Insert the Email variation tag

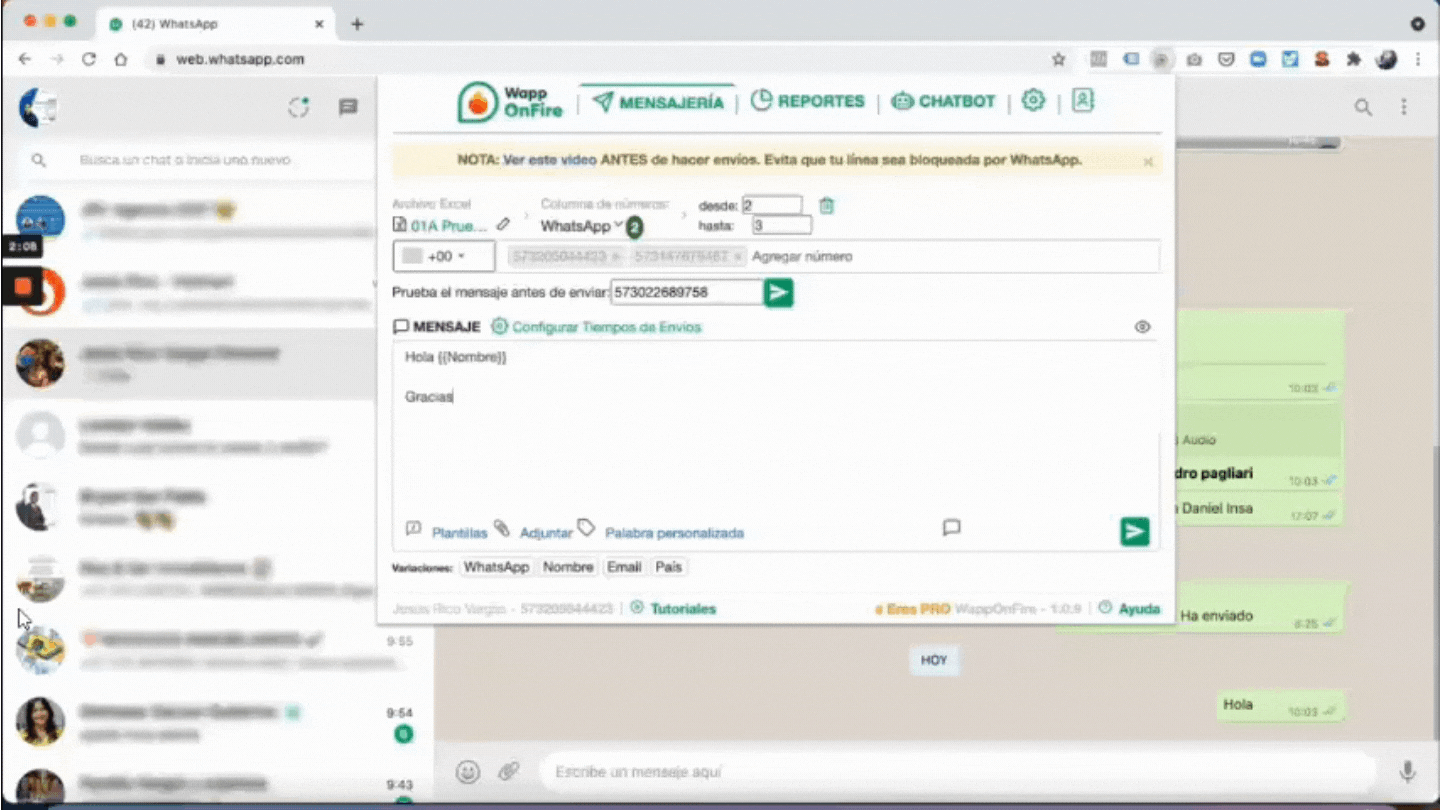(623, 567)
